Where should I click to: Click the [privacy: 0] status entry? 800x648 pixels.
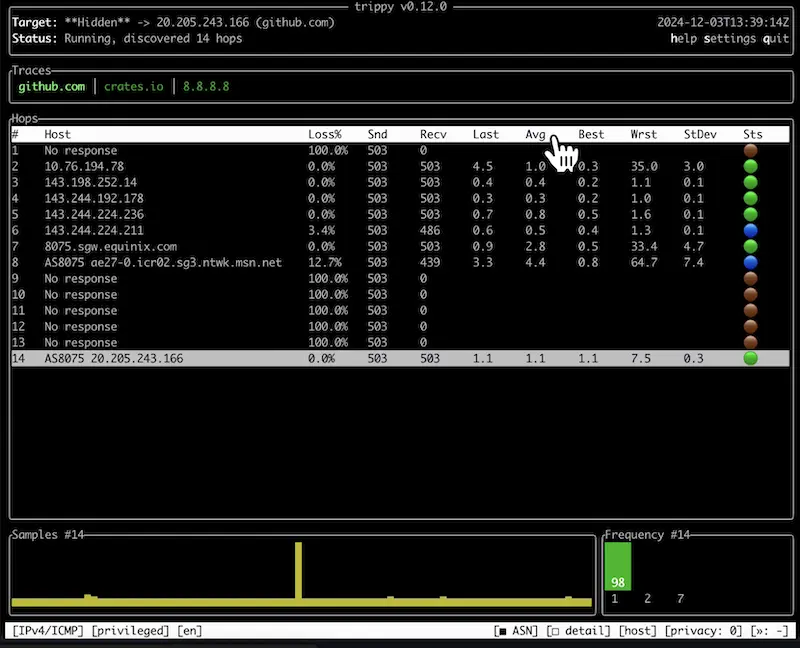point(704,631)
